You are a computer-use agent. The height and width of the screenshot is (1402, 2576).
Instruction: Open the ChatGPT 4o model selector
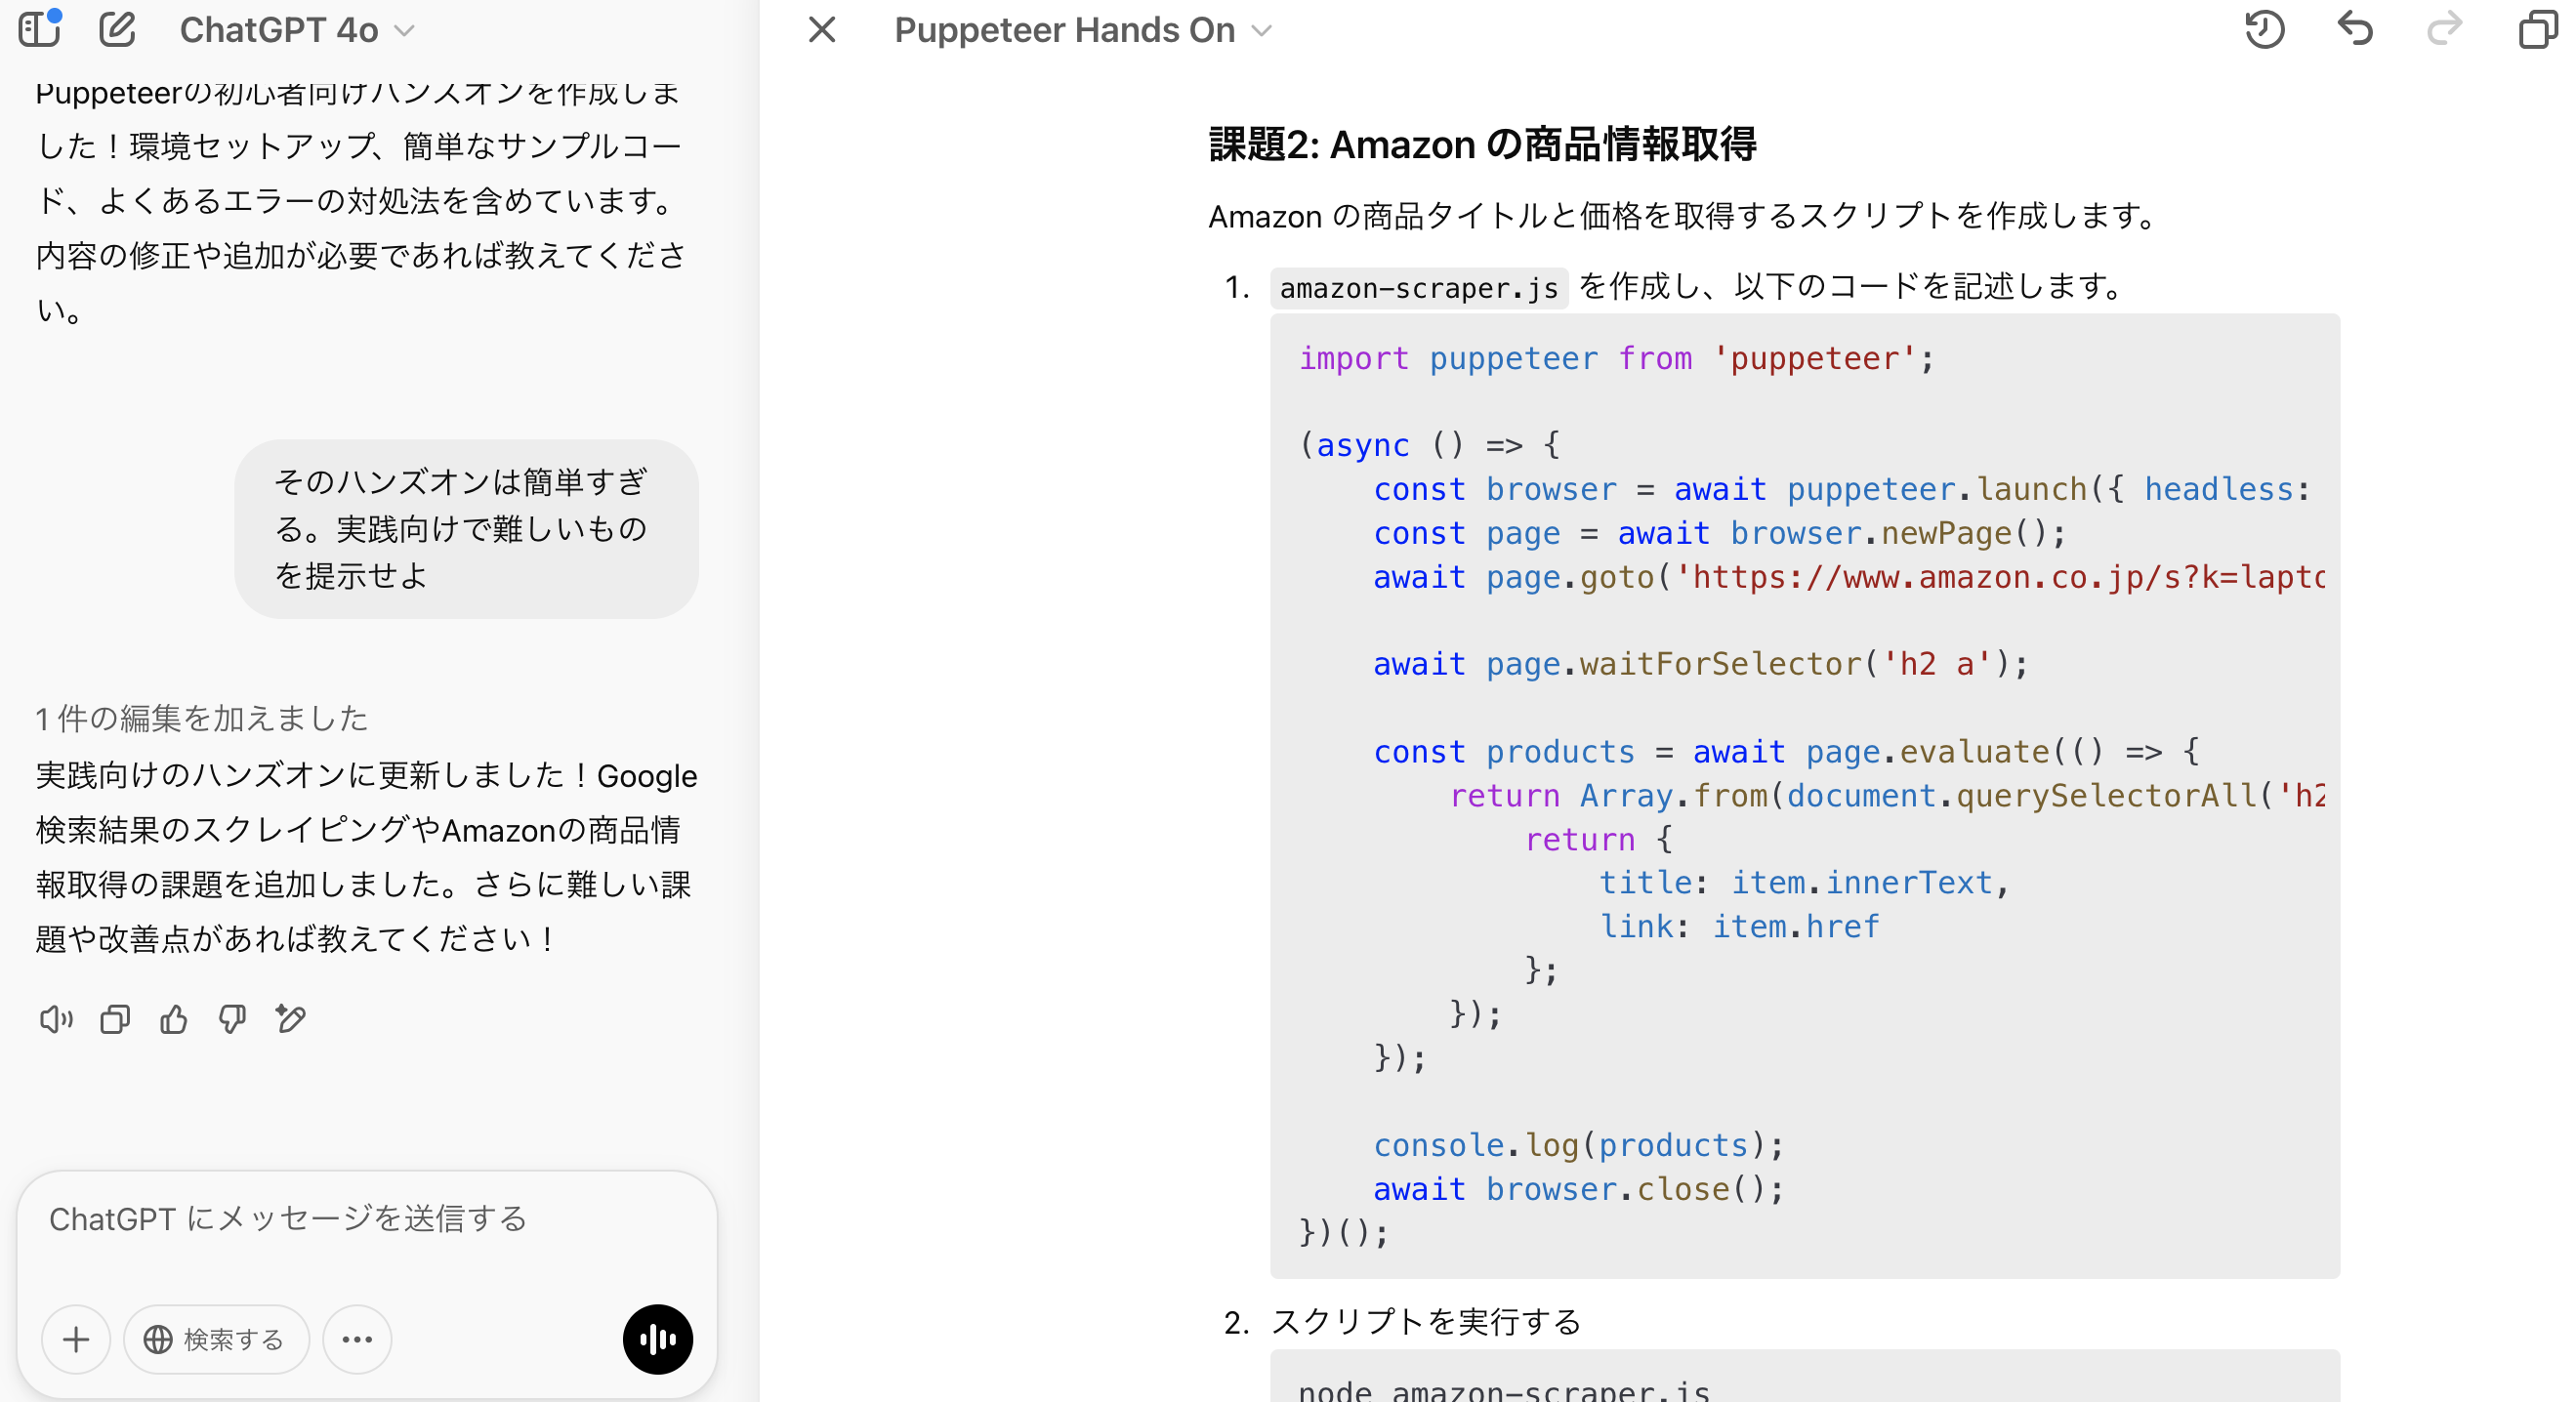click(x=297, y=29)
